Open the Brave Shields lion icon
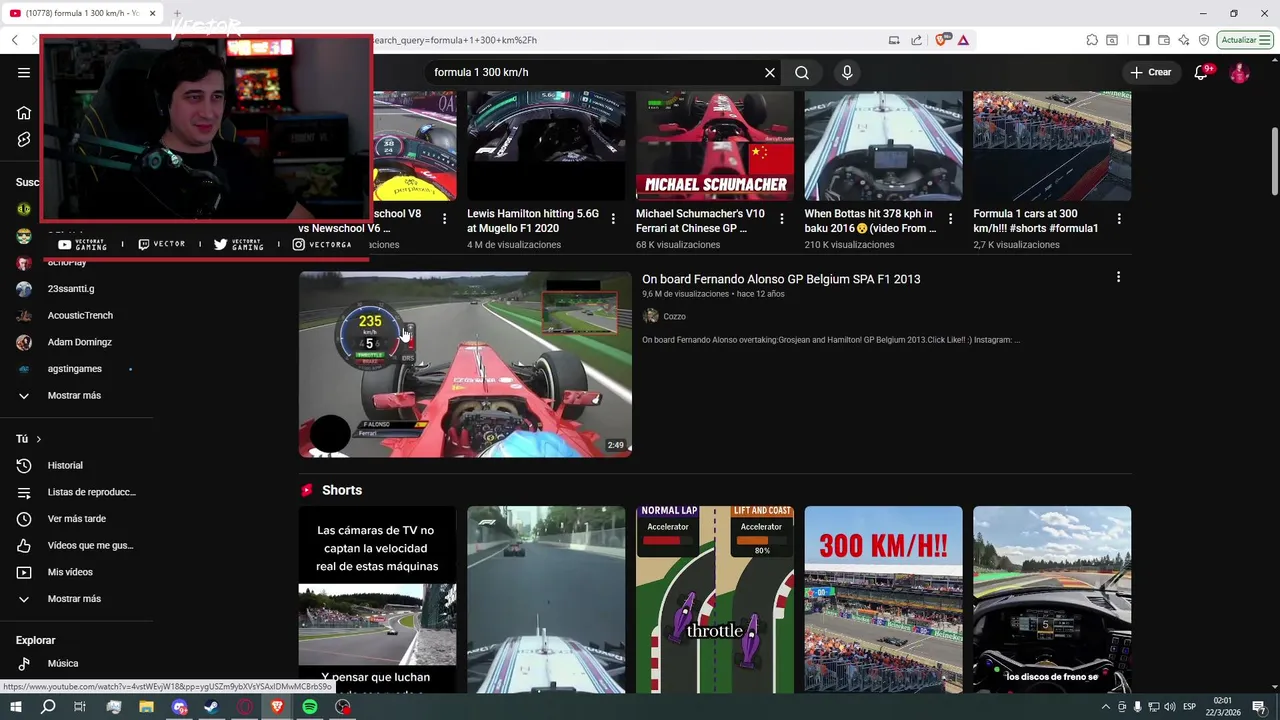Image resolution: width=1280 pixels, height=720 pixels. pyautogui.click(x=941, y=40)
